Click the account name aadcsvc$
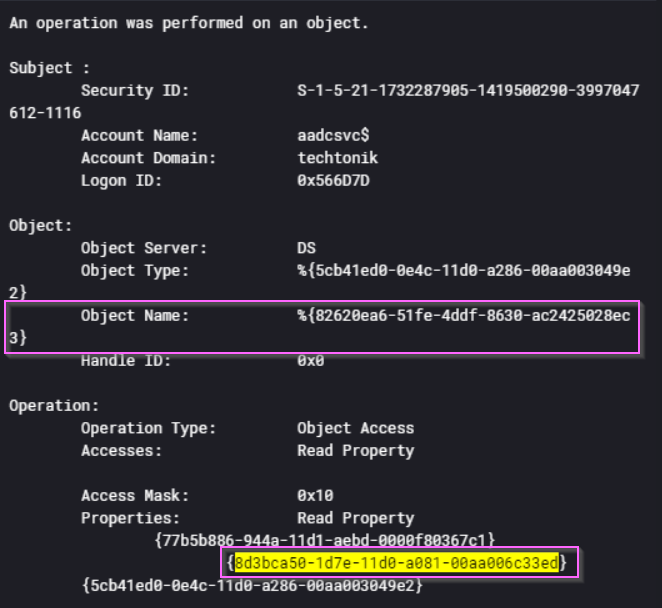 click(333, 136)
